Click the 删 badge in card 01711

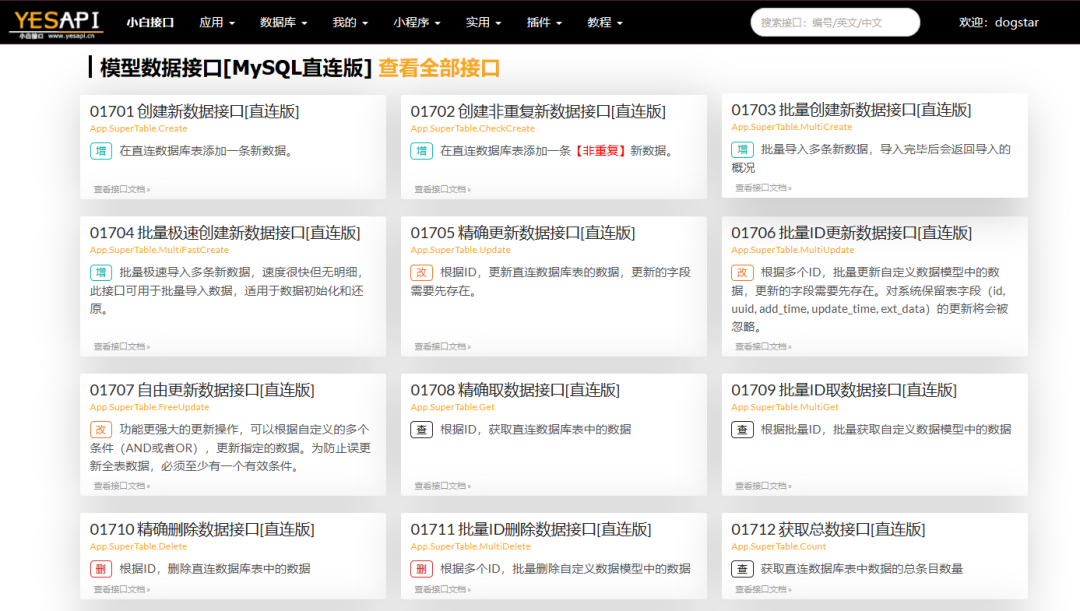(422, 568)
